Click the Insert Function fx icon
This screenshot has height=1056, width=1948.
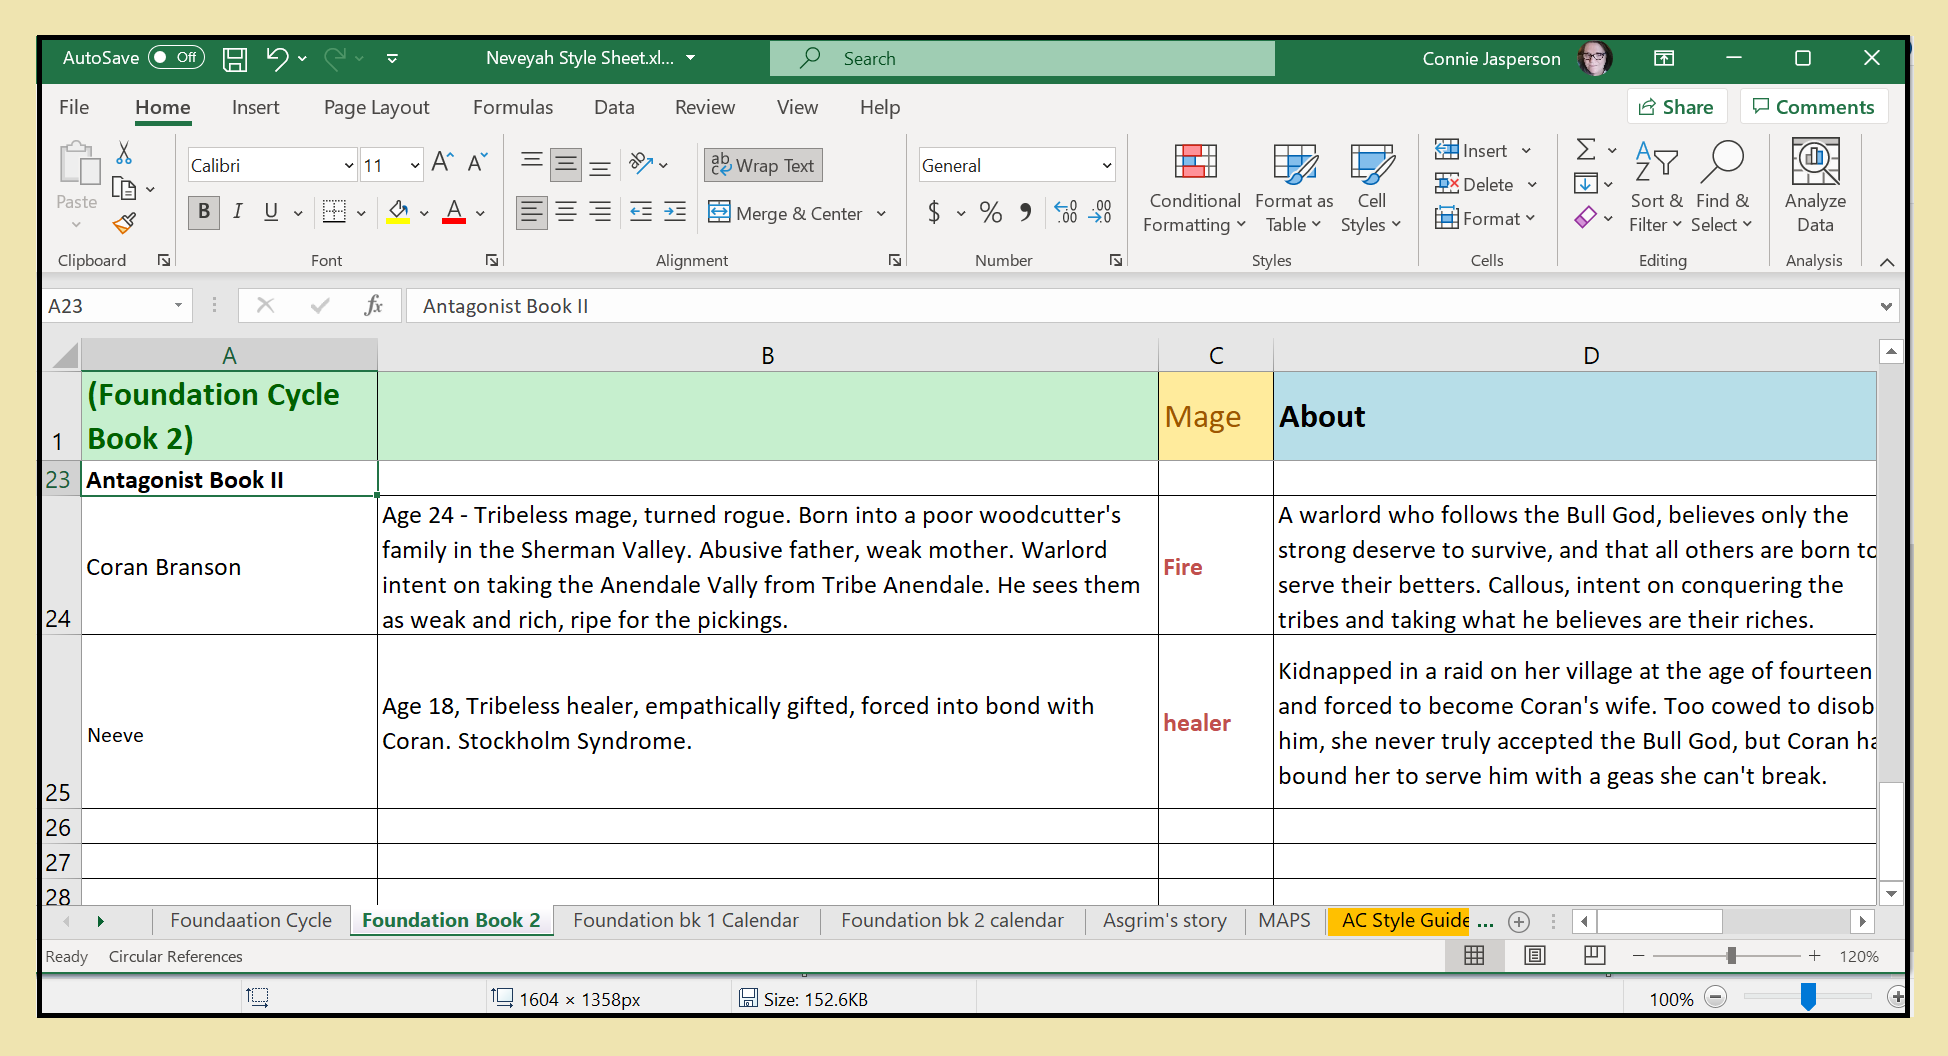374,306
